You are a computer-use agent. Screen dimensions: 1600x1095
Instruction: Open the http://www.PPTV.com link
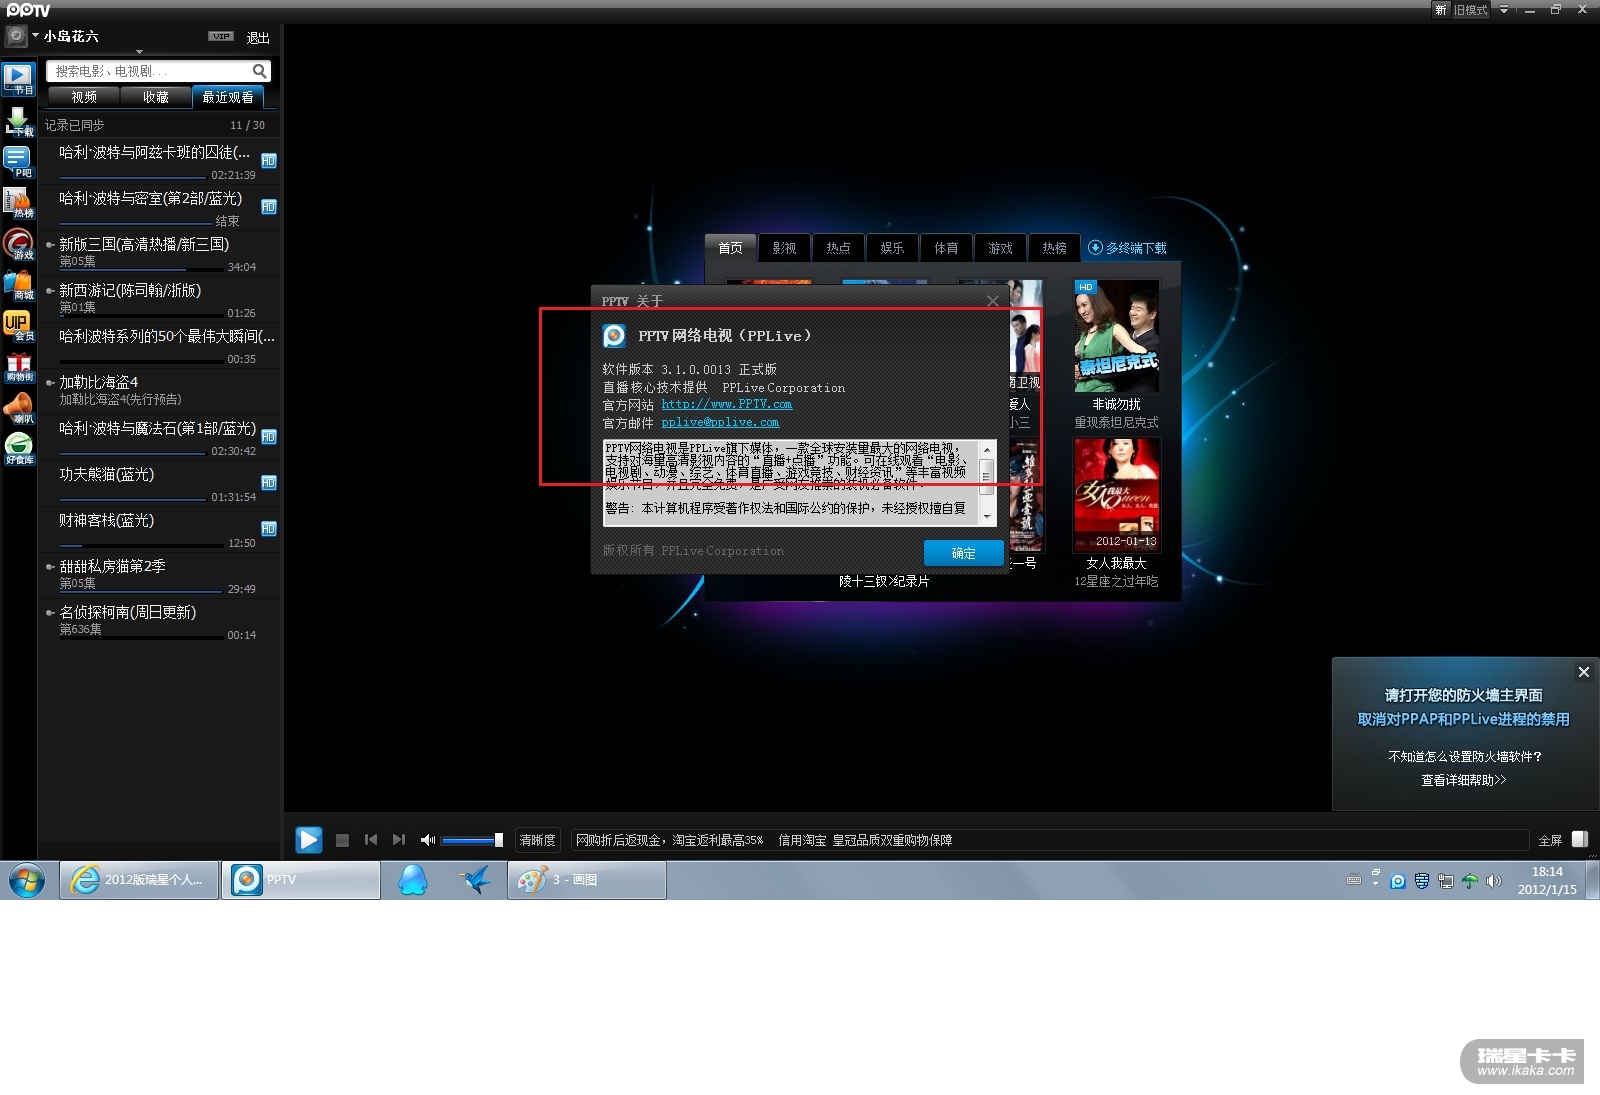point(727,404)
